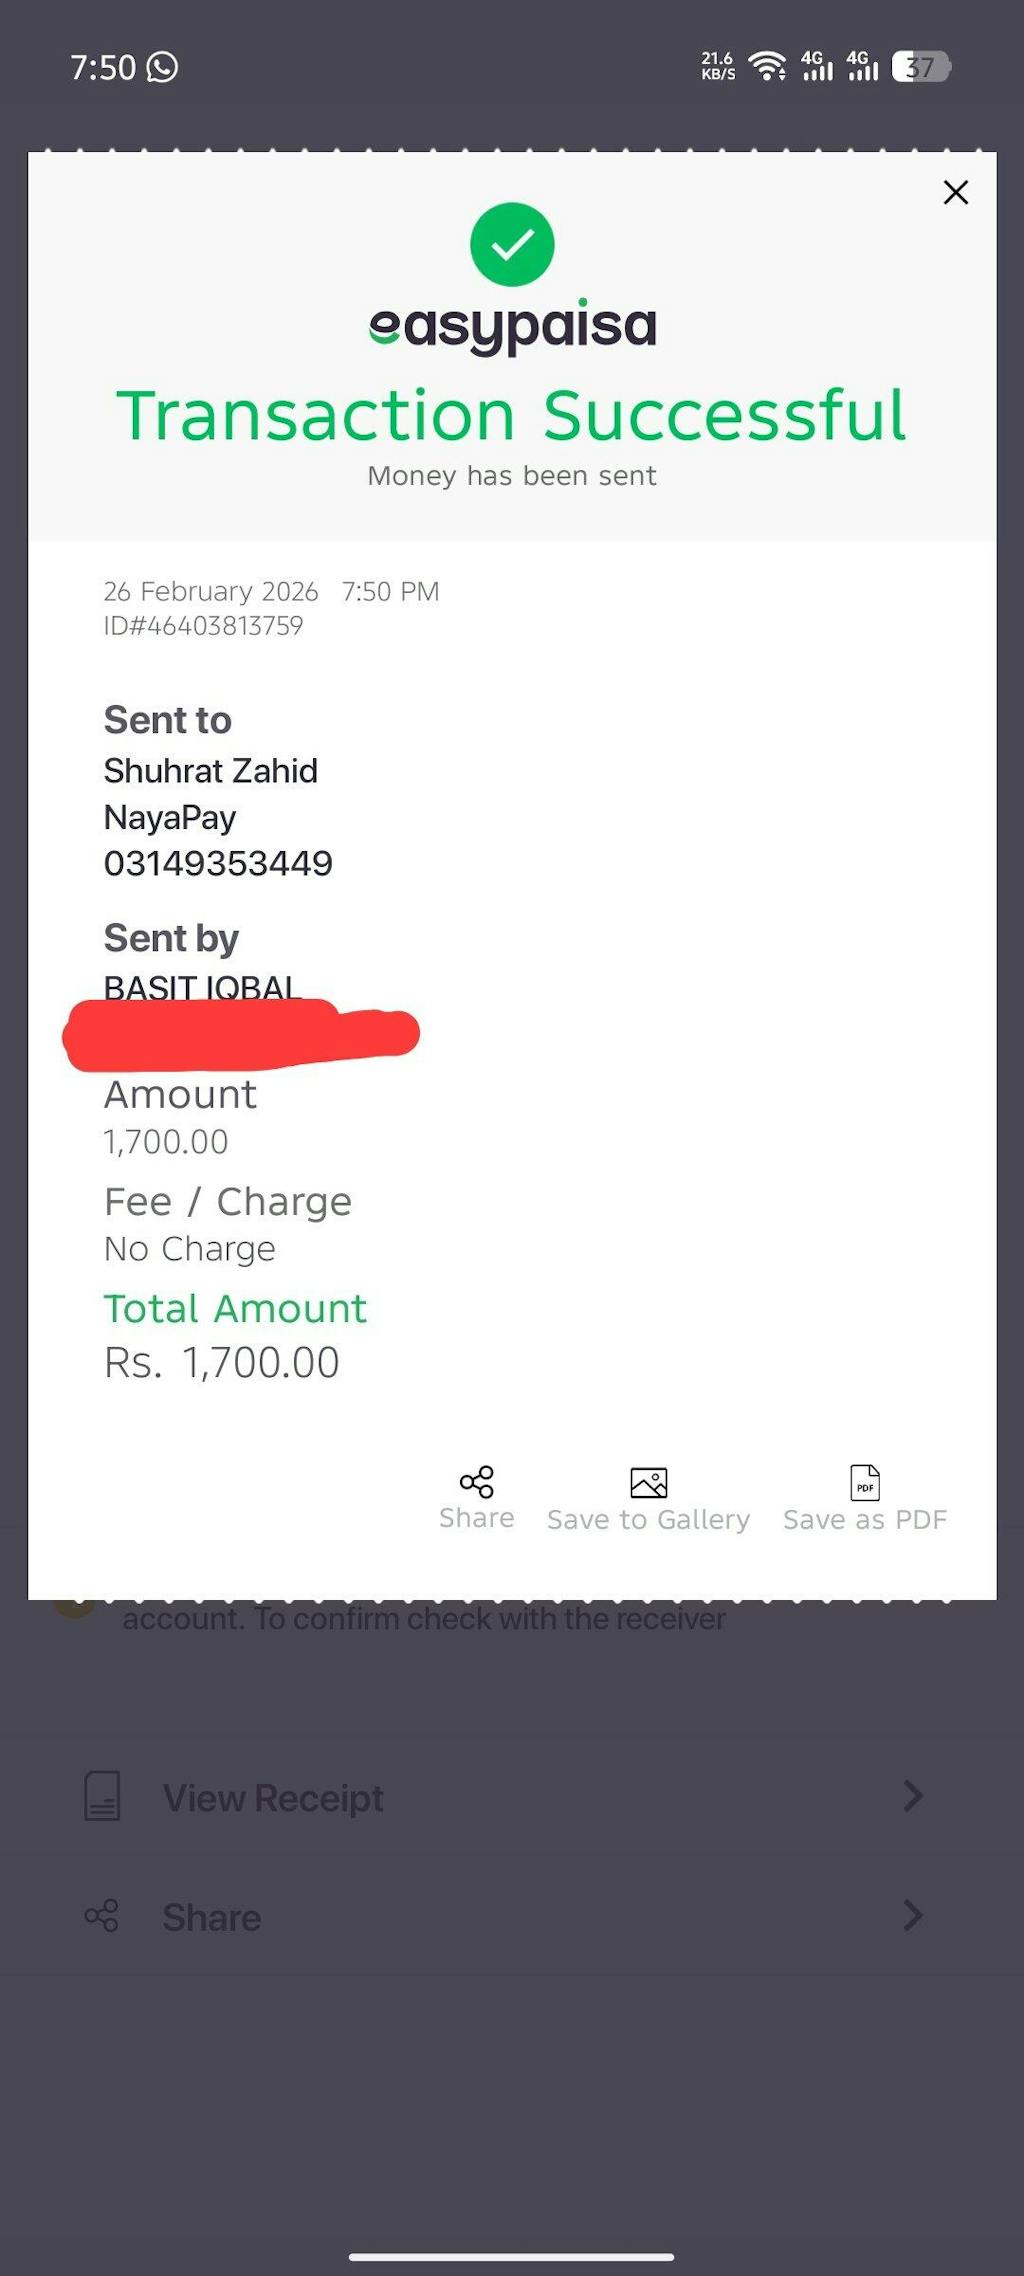Tap the green success checkmark icon

(x=512, y=245)
